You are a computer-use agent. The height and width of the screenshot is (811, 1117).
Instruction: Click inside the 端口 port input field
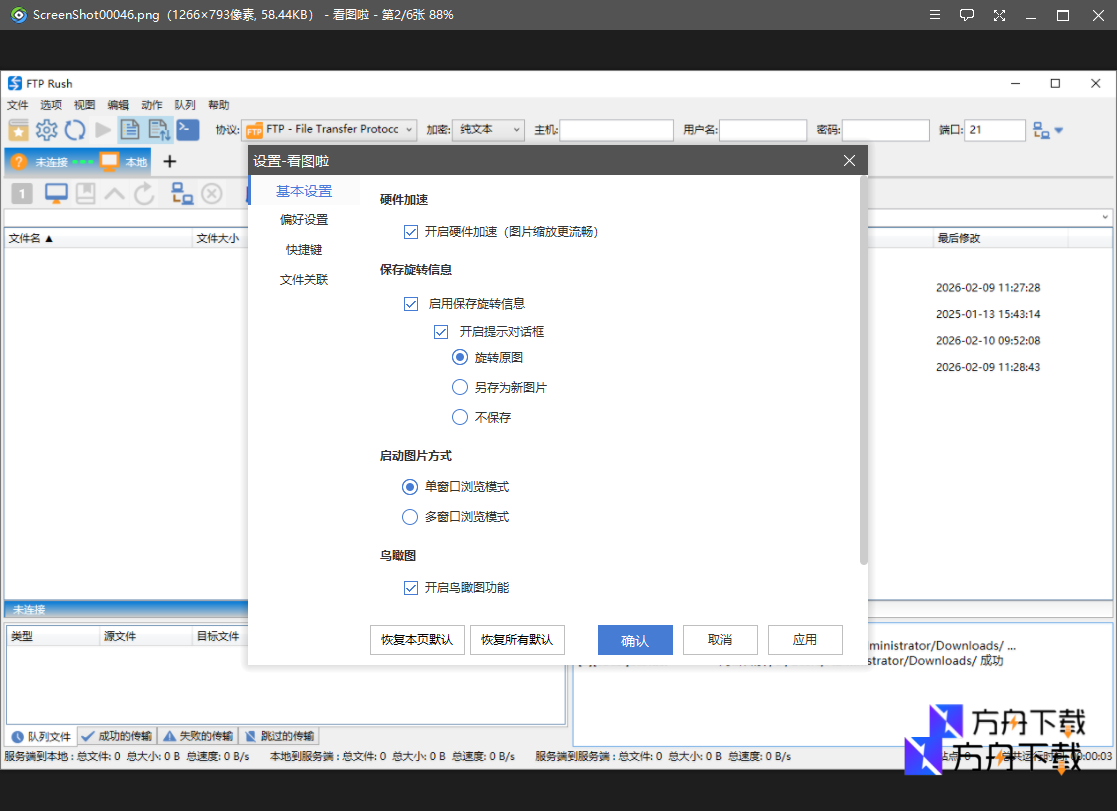click(x=993, y=130)
